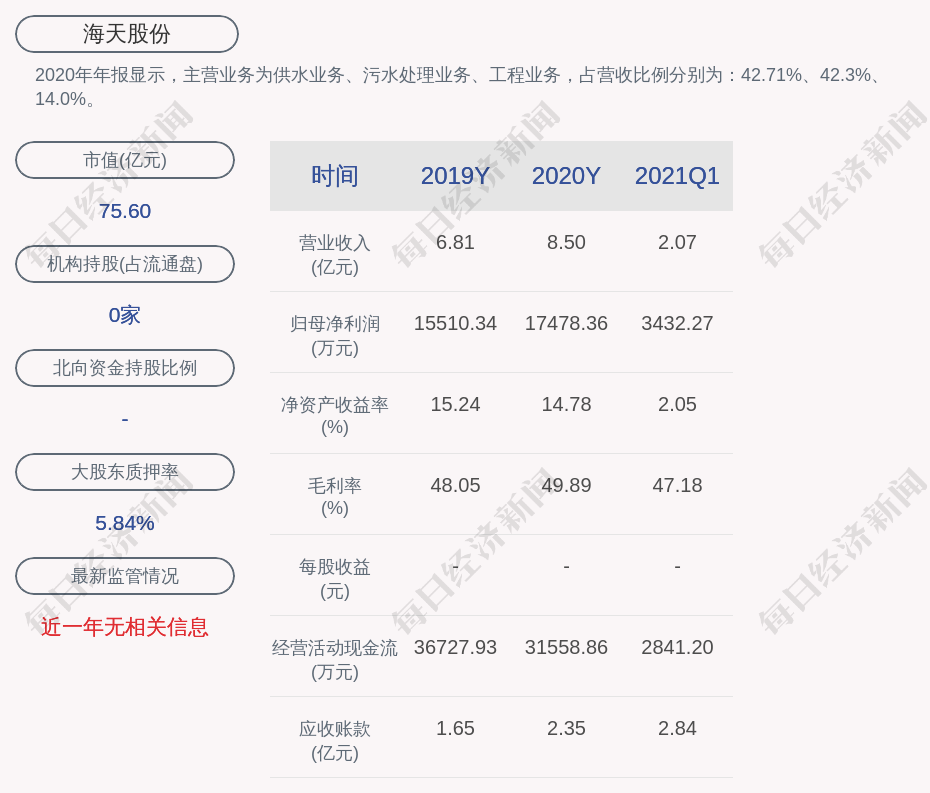Click cash flow value 36727.93
This screenshot has height=793, width=930.
(x=456, y=647)
